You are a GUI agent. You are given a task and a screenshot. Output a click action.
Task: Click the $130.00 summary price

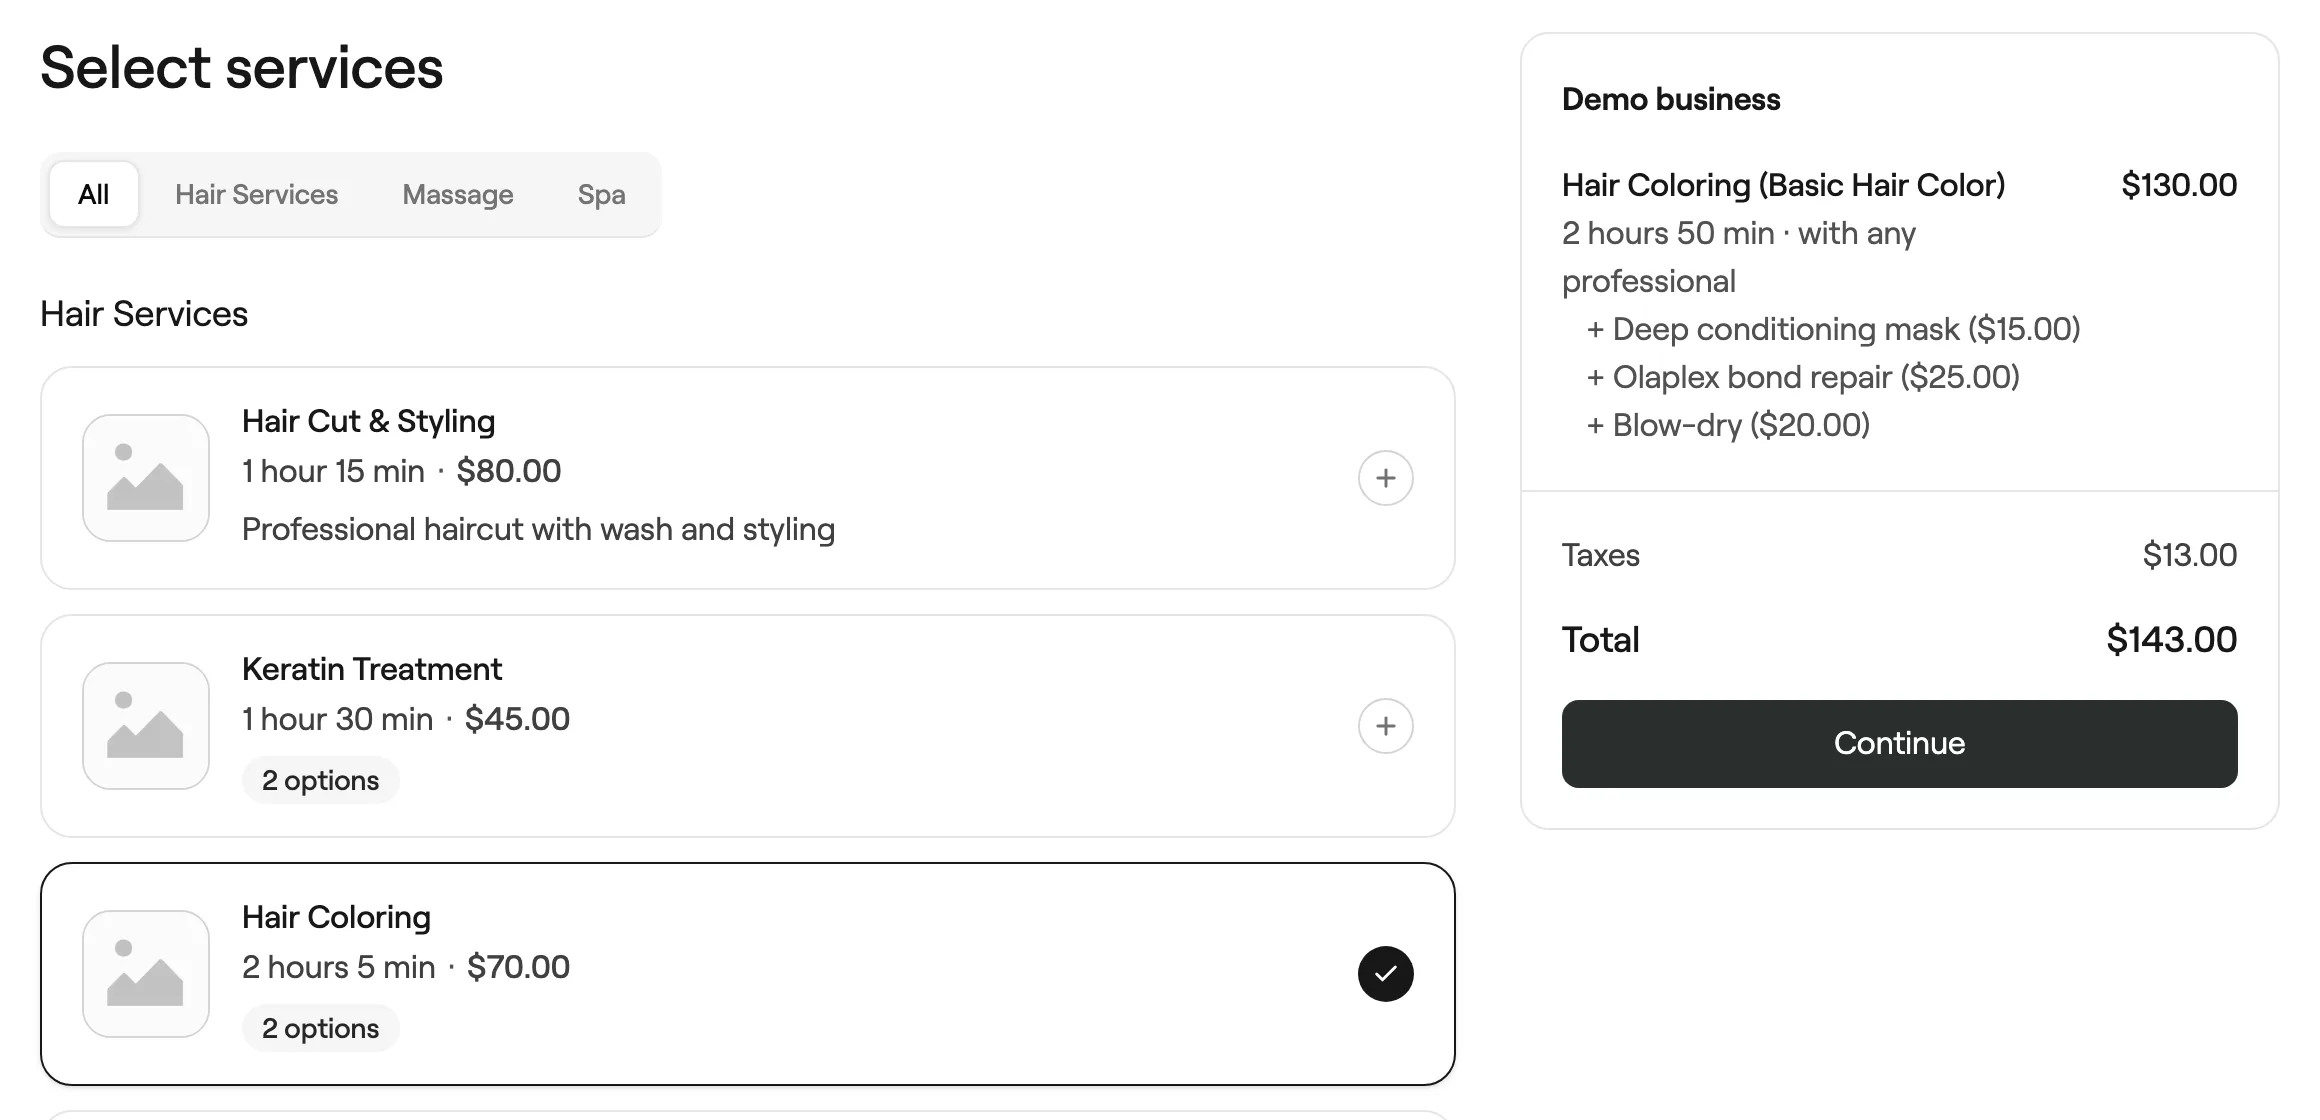pyautogui.click(x=2179, y=185)
